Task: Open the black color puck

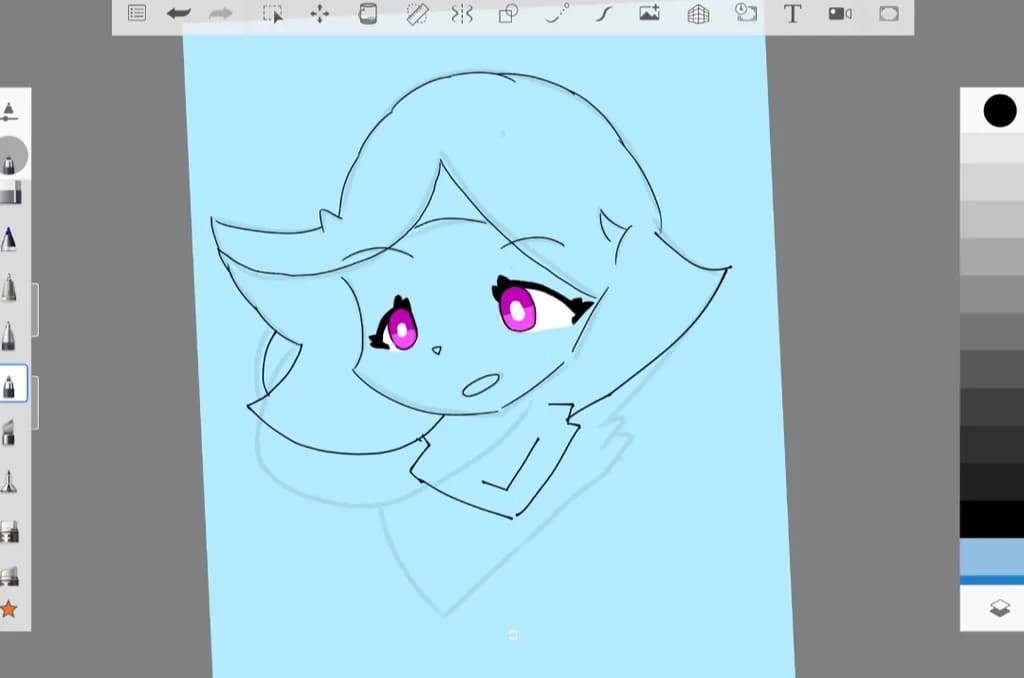Action: (1000, 110)
